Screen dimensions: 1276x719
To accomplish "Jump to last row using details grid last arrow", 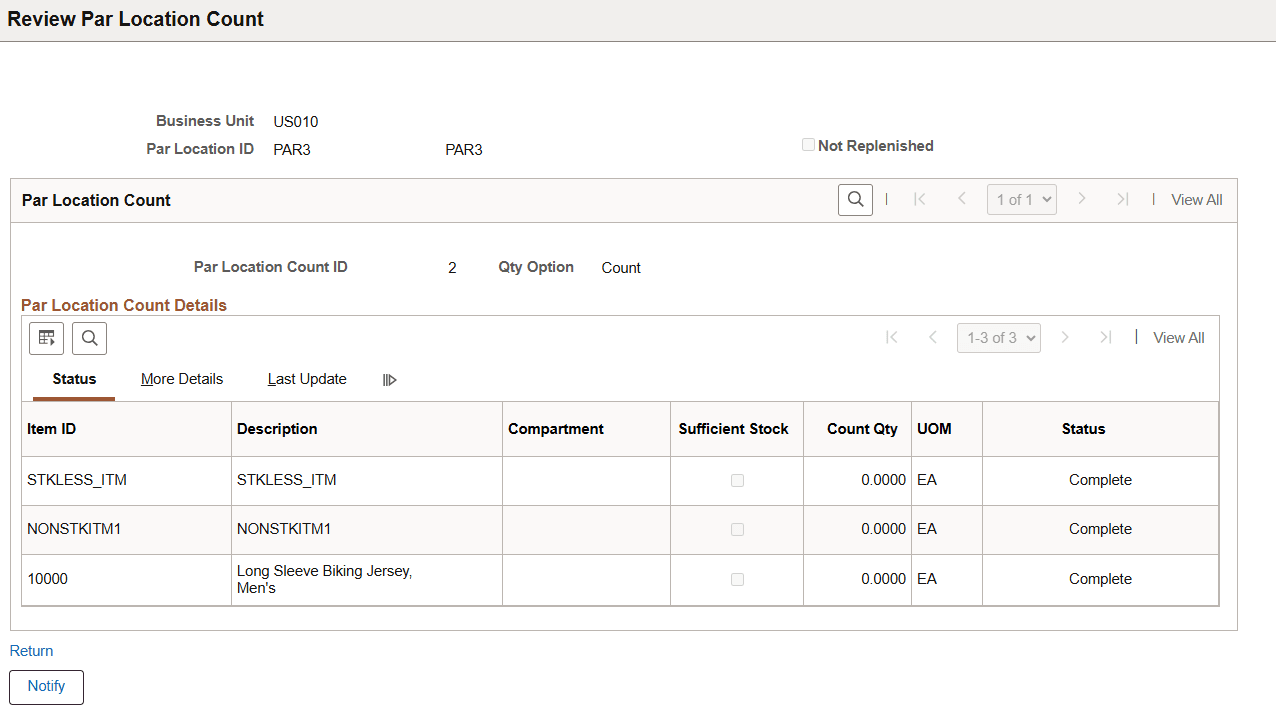I will click(x=1106, y=337).
